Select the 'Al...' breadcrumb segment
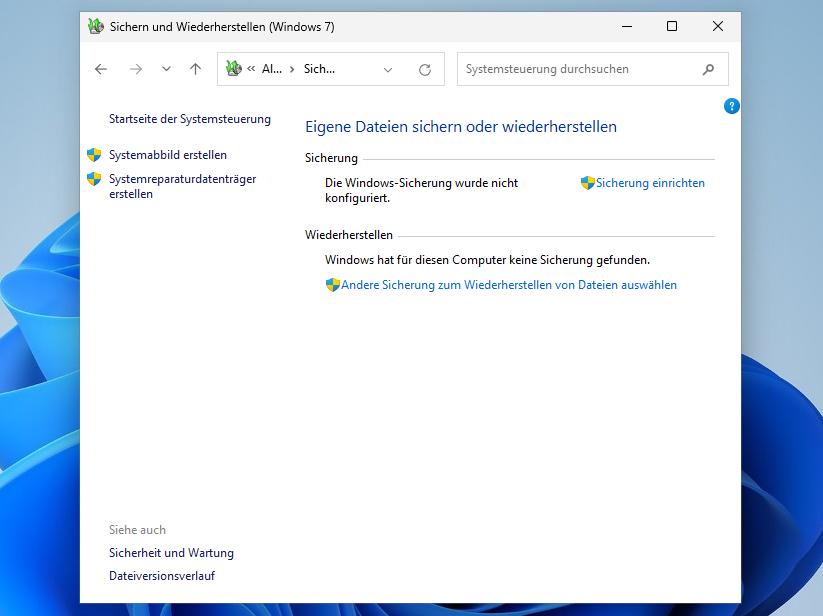Viewport: 823px width, 616px height. click(272, 70)
